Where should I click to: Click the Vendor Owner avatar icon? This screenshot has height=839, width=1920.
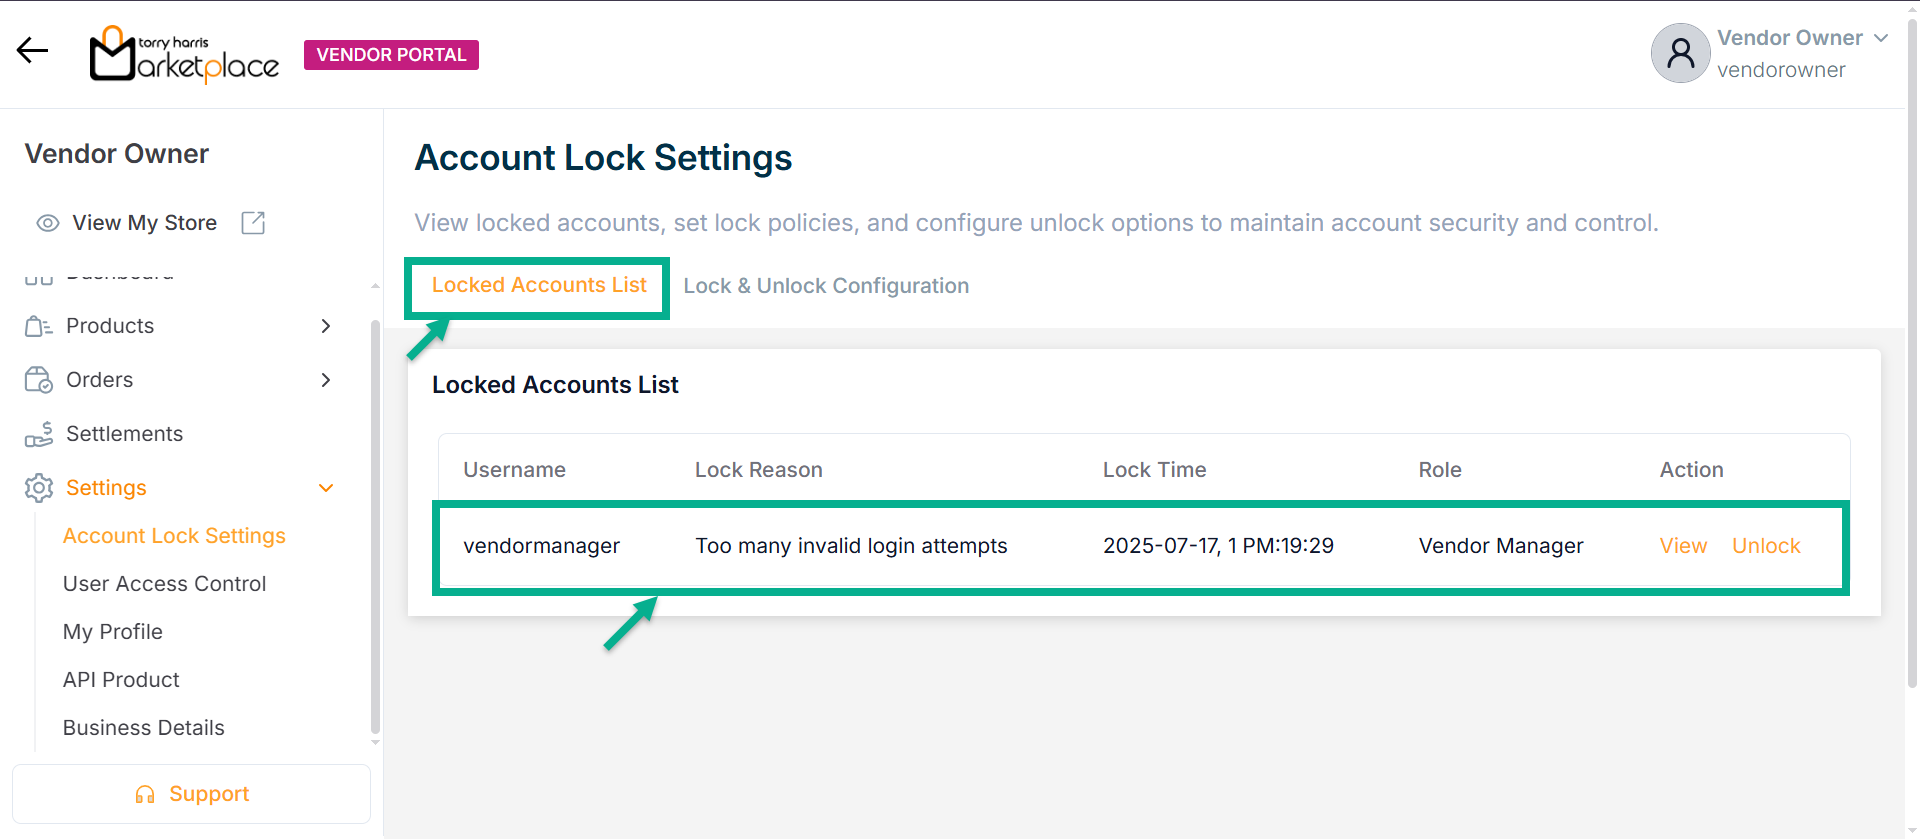click(1680, 53)
